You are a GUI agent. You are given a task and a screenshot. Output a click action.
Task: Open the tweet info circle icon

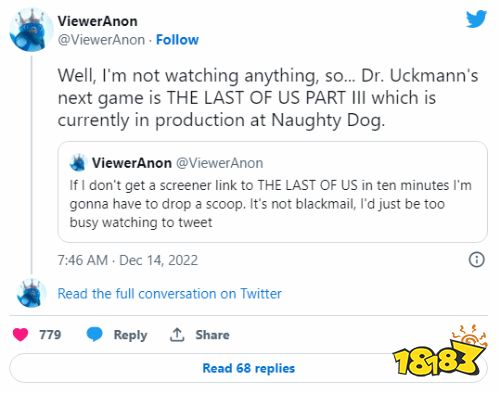(477, 260)
